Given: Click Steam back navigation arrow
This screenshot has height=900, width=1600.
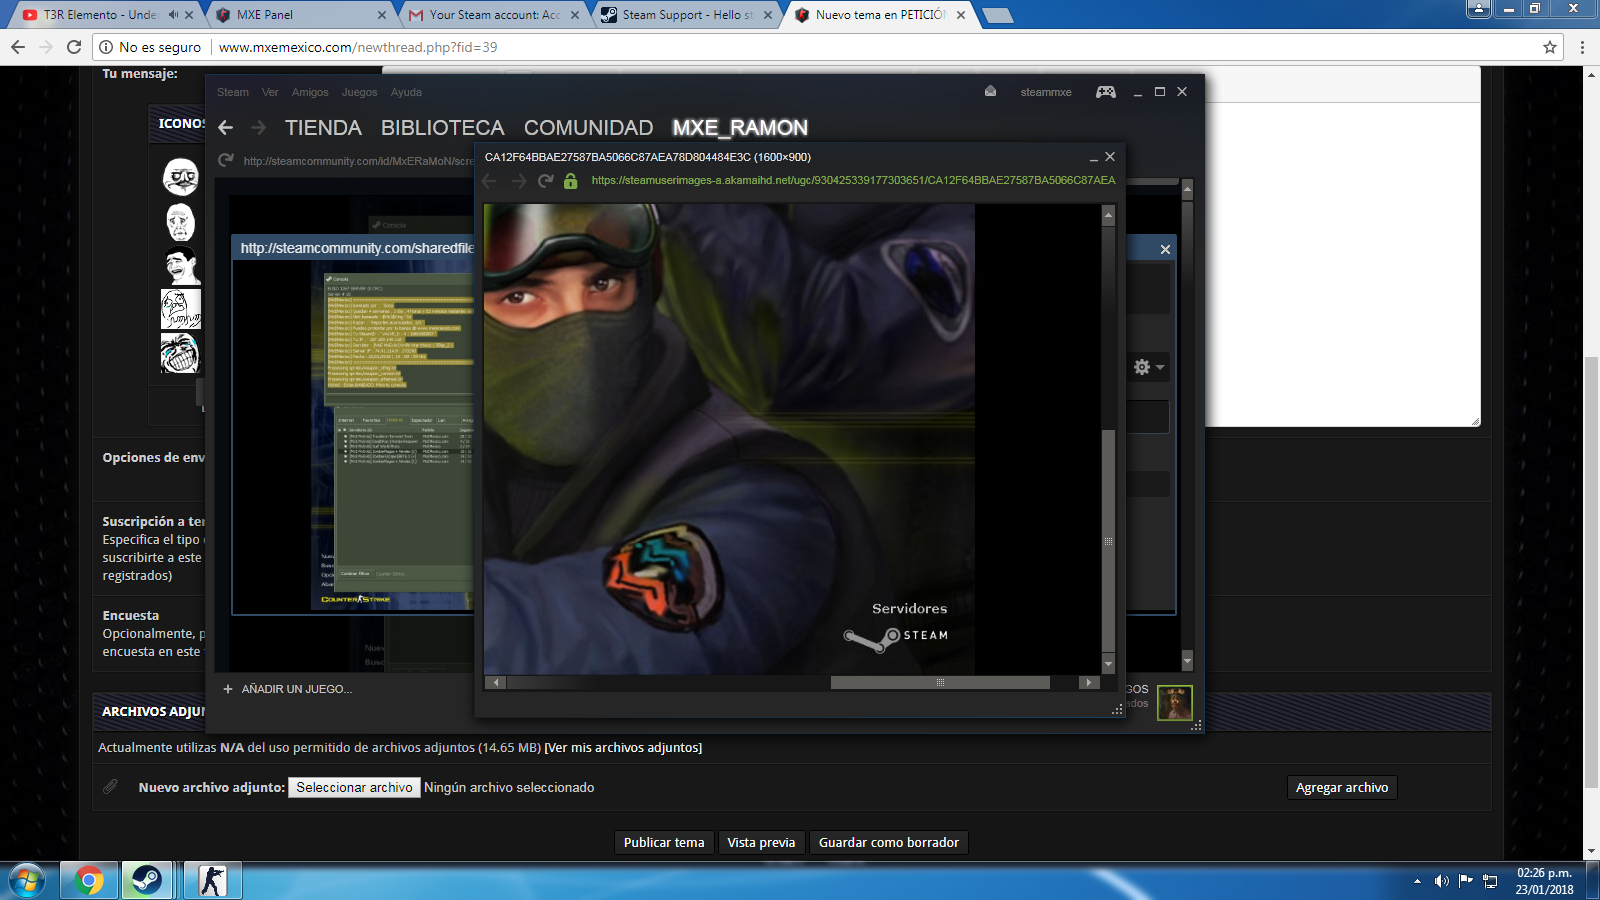Looking at the screenshot, I should (x=226, y=128).
